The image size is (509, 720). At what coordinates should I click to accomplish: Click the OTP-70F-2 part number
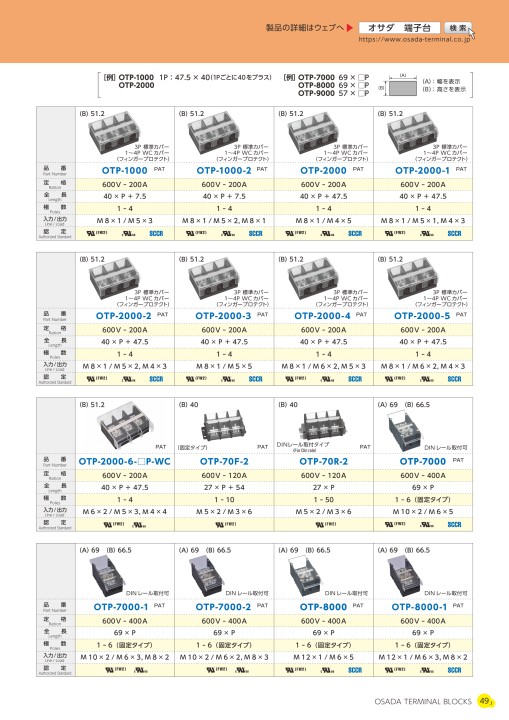(224, 461)
